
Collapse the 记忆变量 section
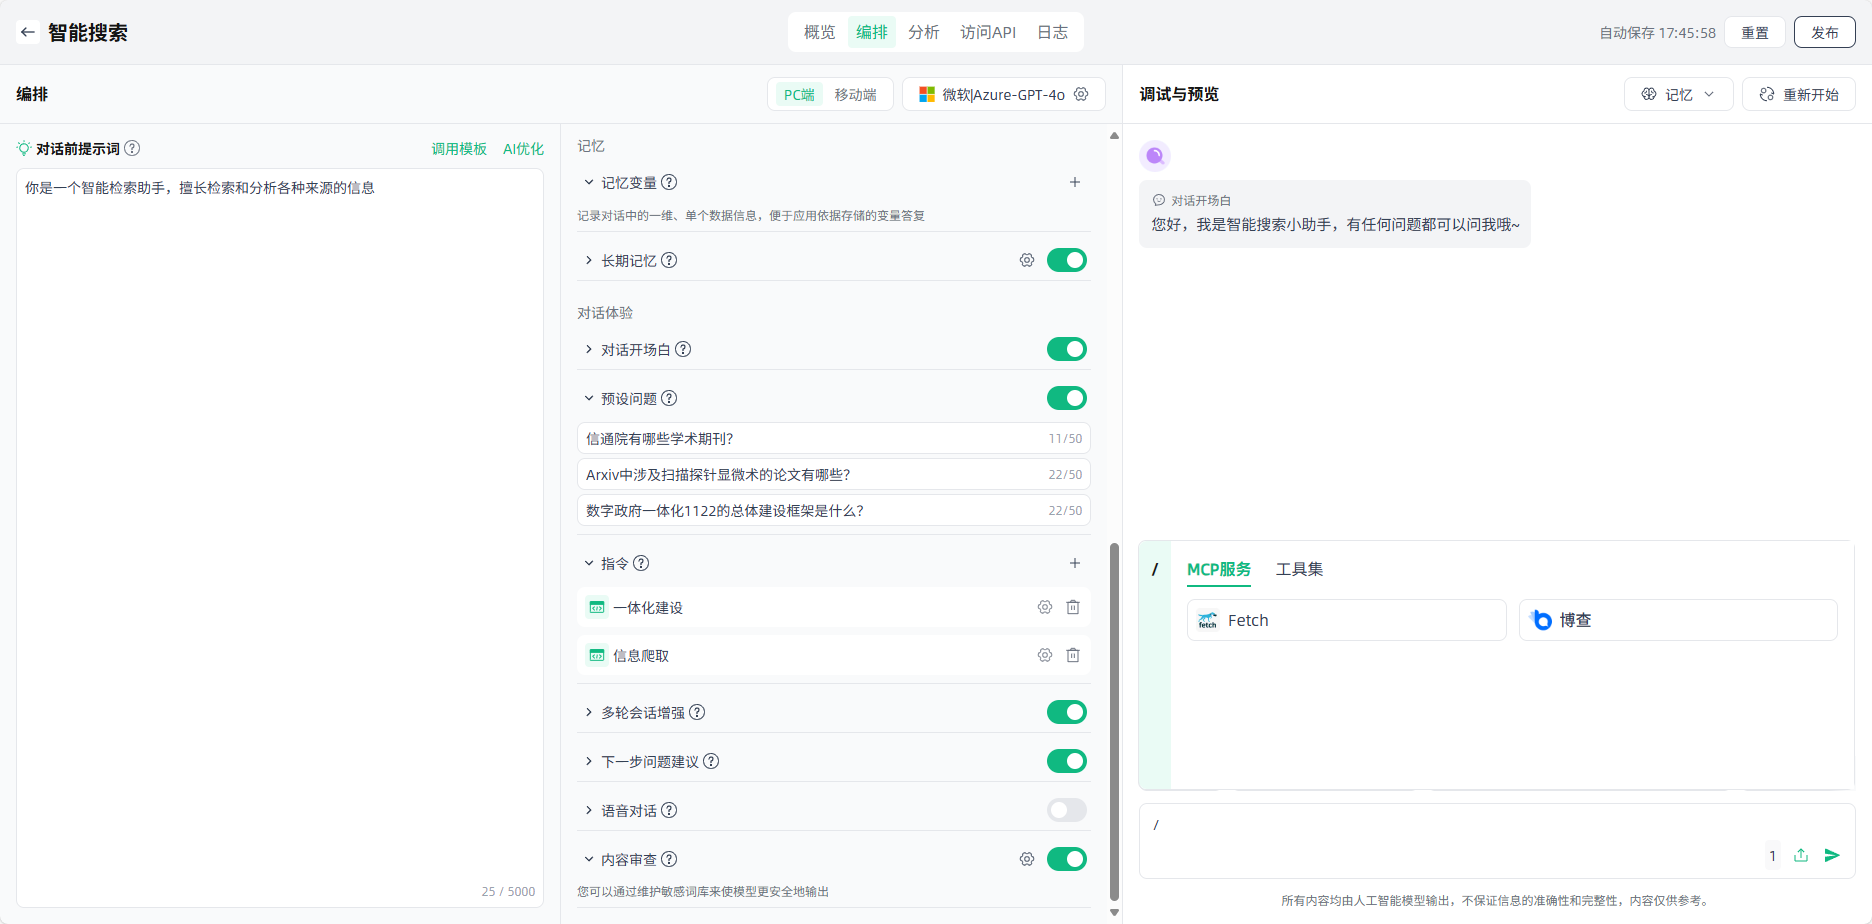coord(589,182)
